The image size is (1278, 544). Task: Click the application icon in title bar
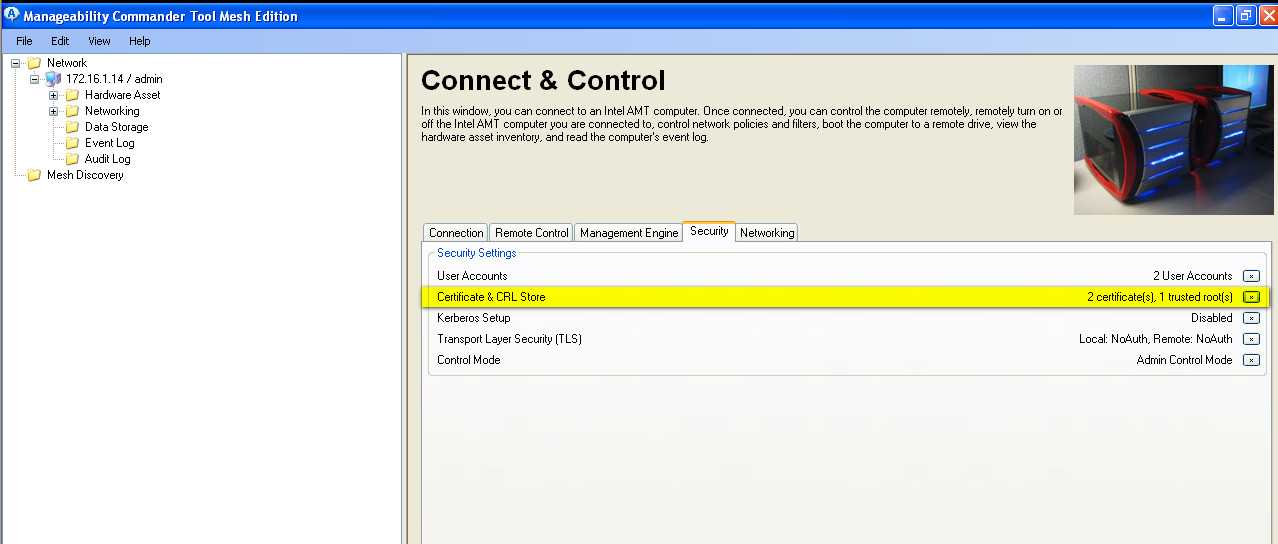tap(11, 15)
